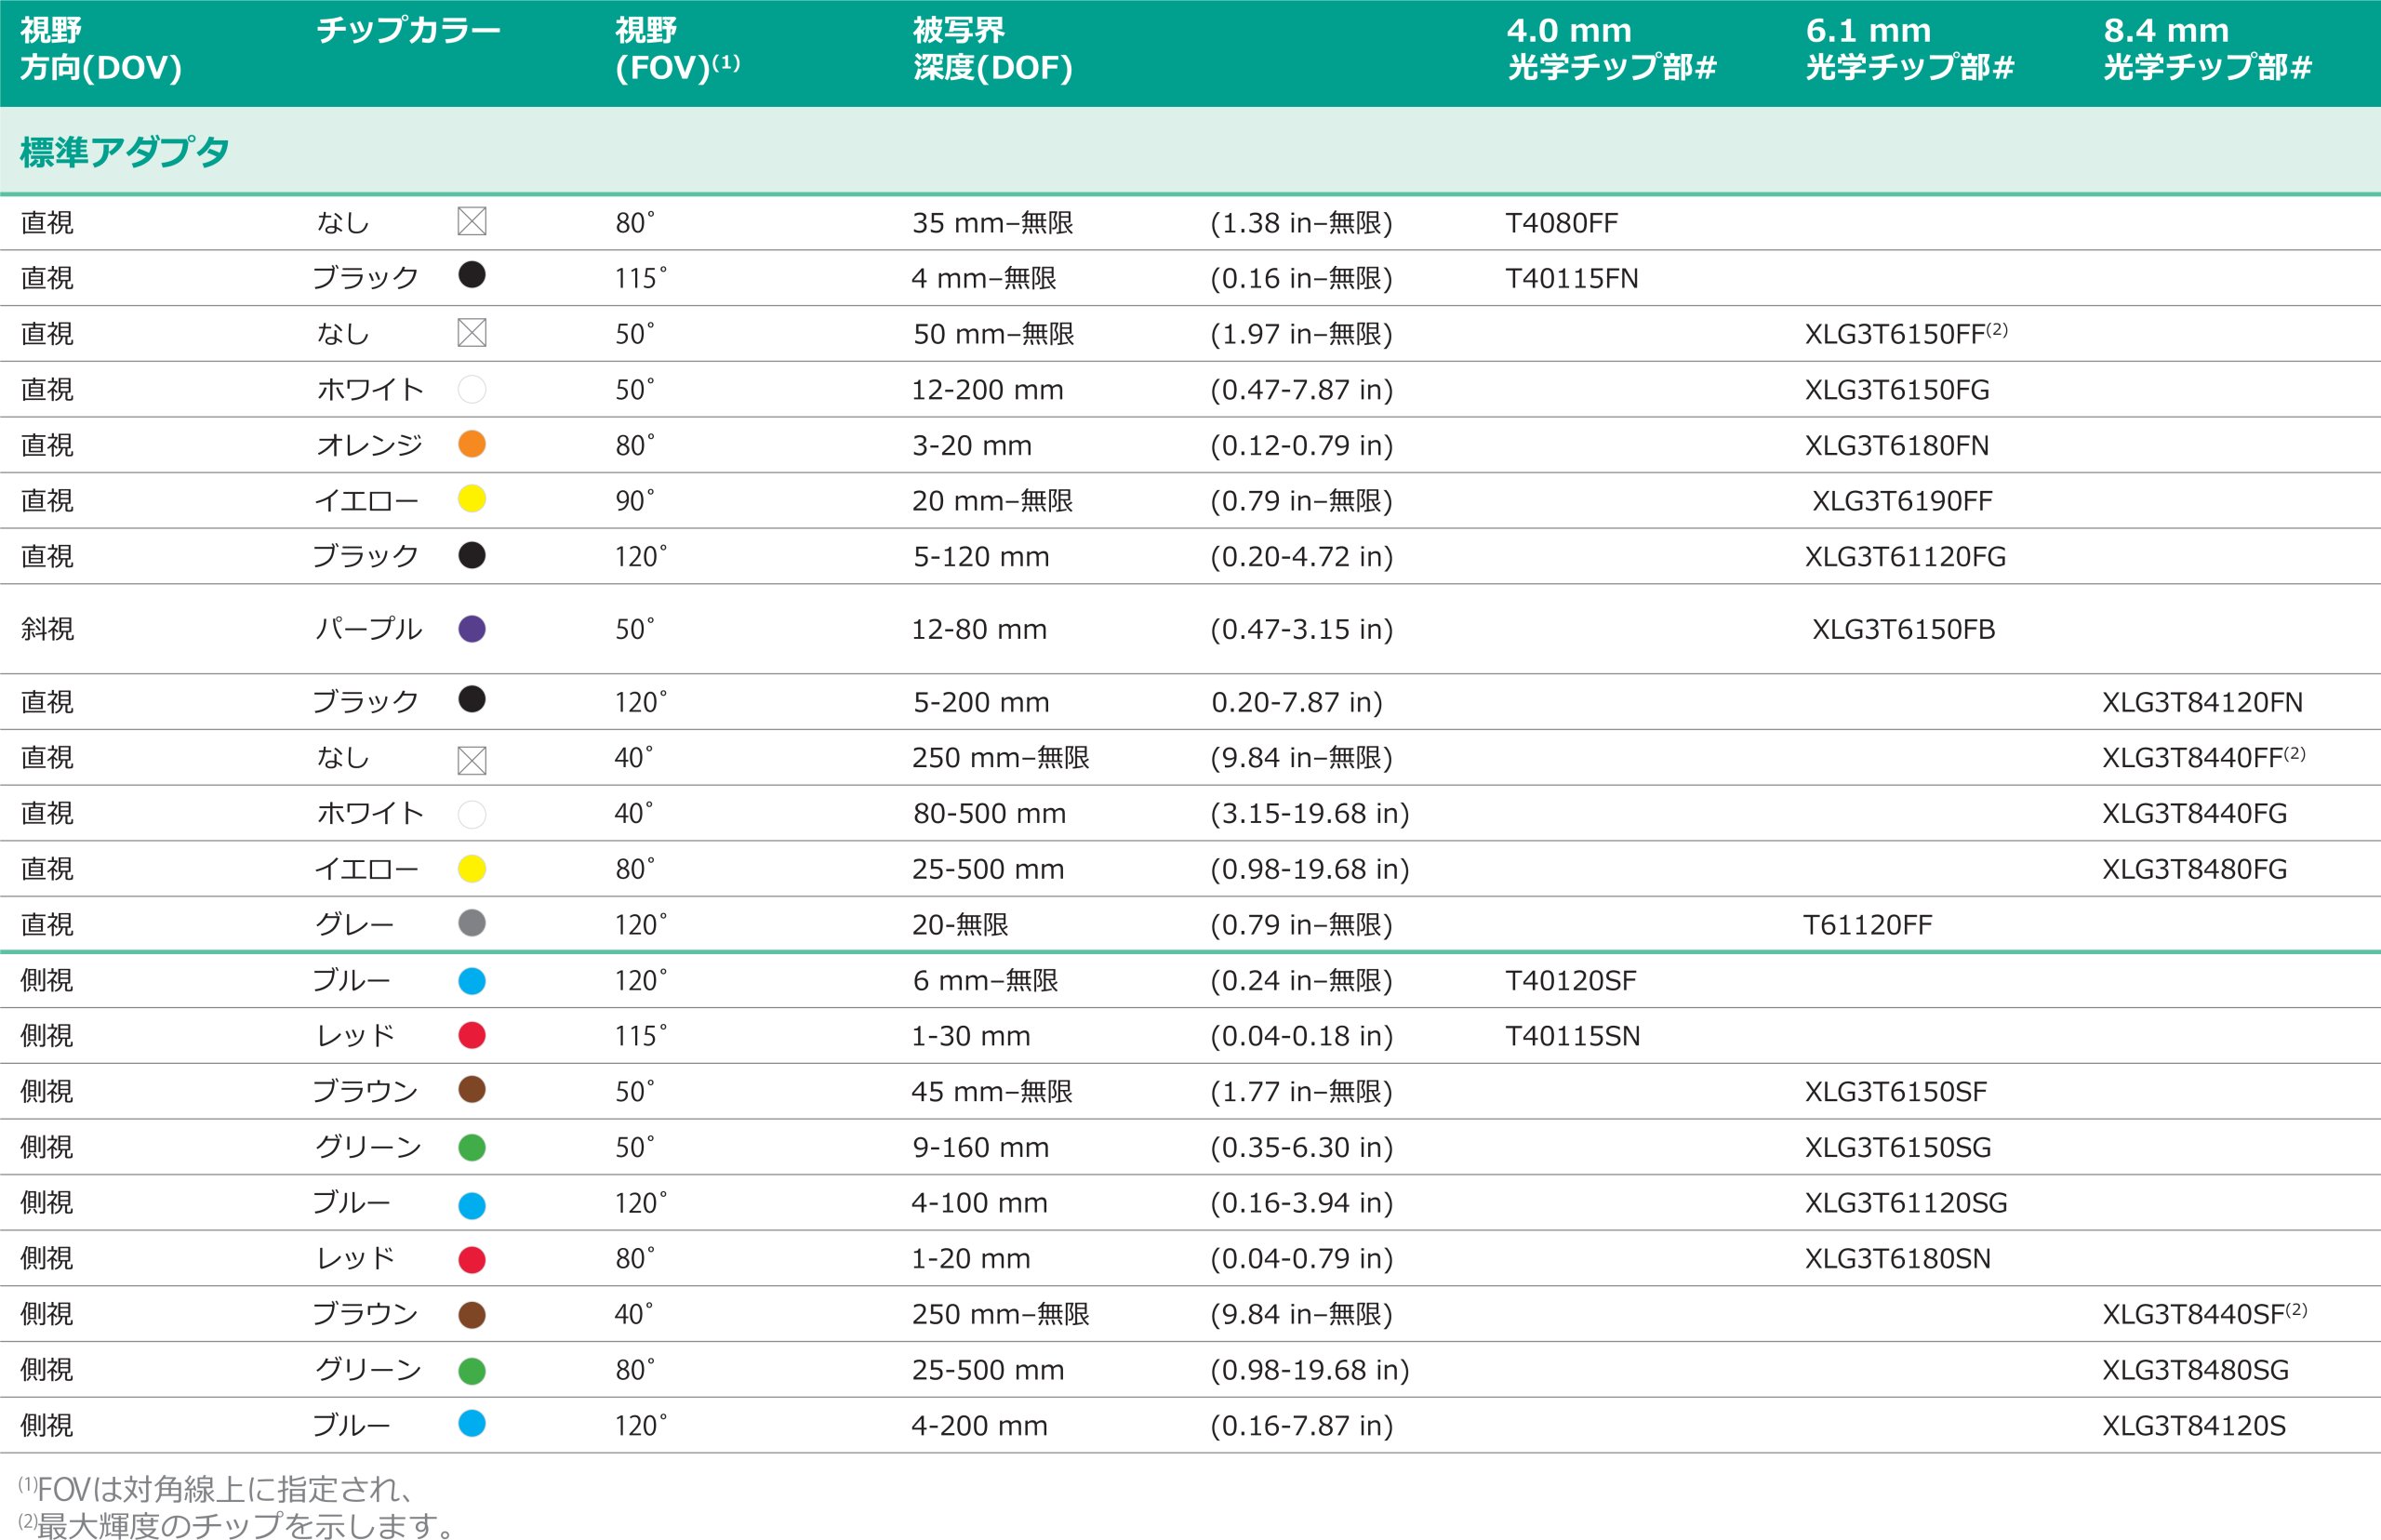The height and width of the screenshot is (1540, 2381).
Task: Click part number XLG3T61120FG
Action: tap(1905, 557)
